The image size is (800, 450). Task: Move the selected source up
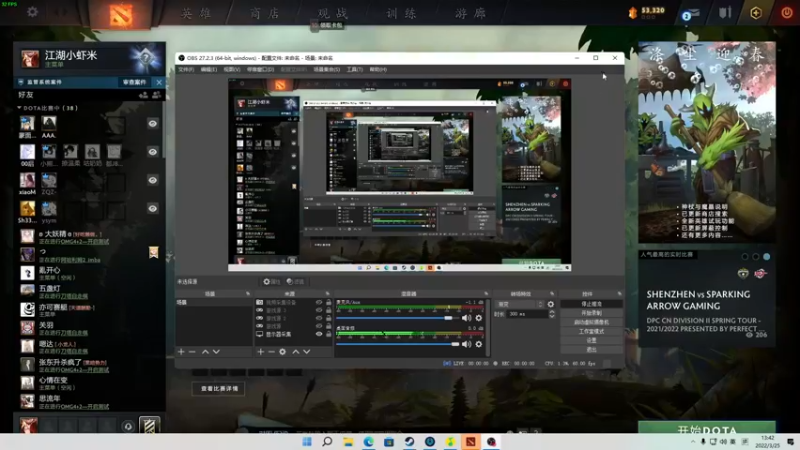point(295,352)
